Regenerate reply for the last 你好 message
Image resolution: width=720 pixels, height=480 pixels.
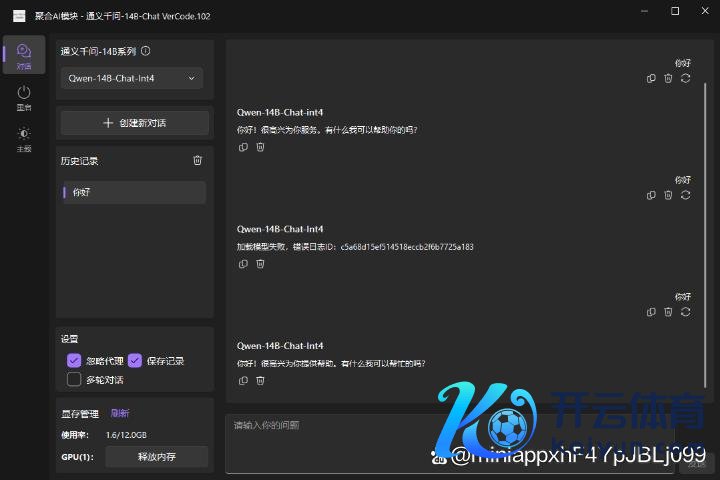(685, 312)
